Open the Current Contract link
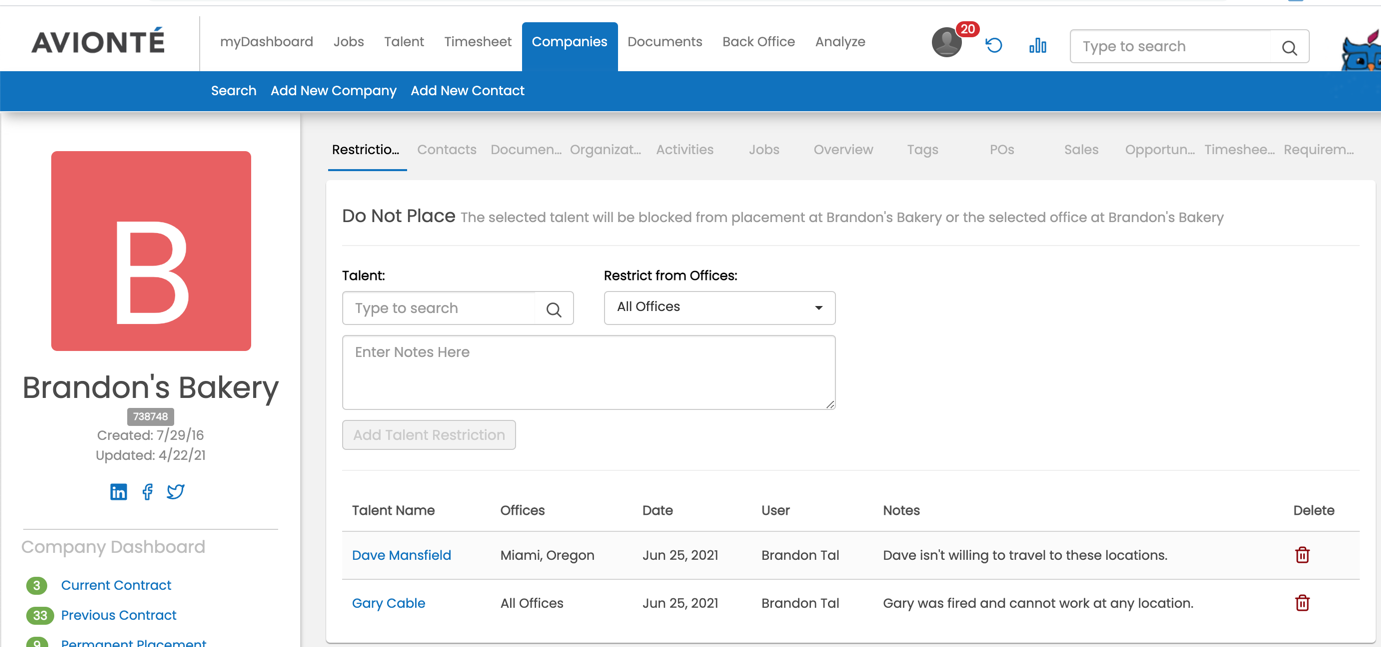 coord(116,586)
